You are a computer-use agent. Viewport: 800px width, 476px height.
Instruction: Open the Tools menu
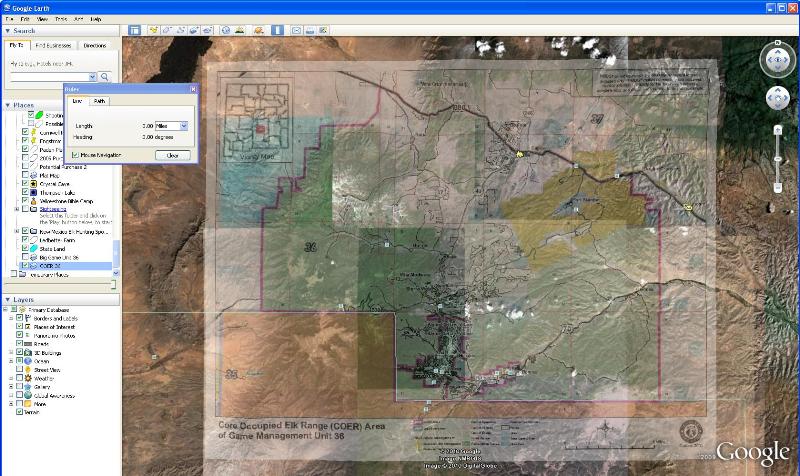point(61,19)
